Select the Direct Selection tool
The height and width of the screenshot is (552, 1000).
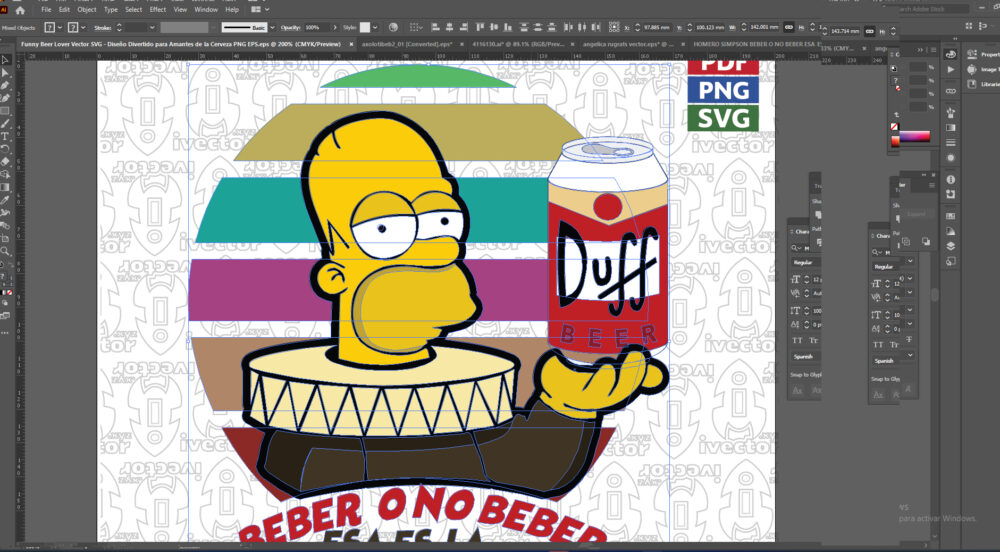coord(5,73)
